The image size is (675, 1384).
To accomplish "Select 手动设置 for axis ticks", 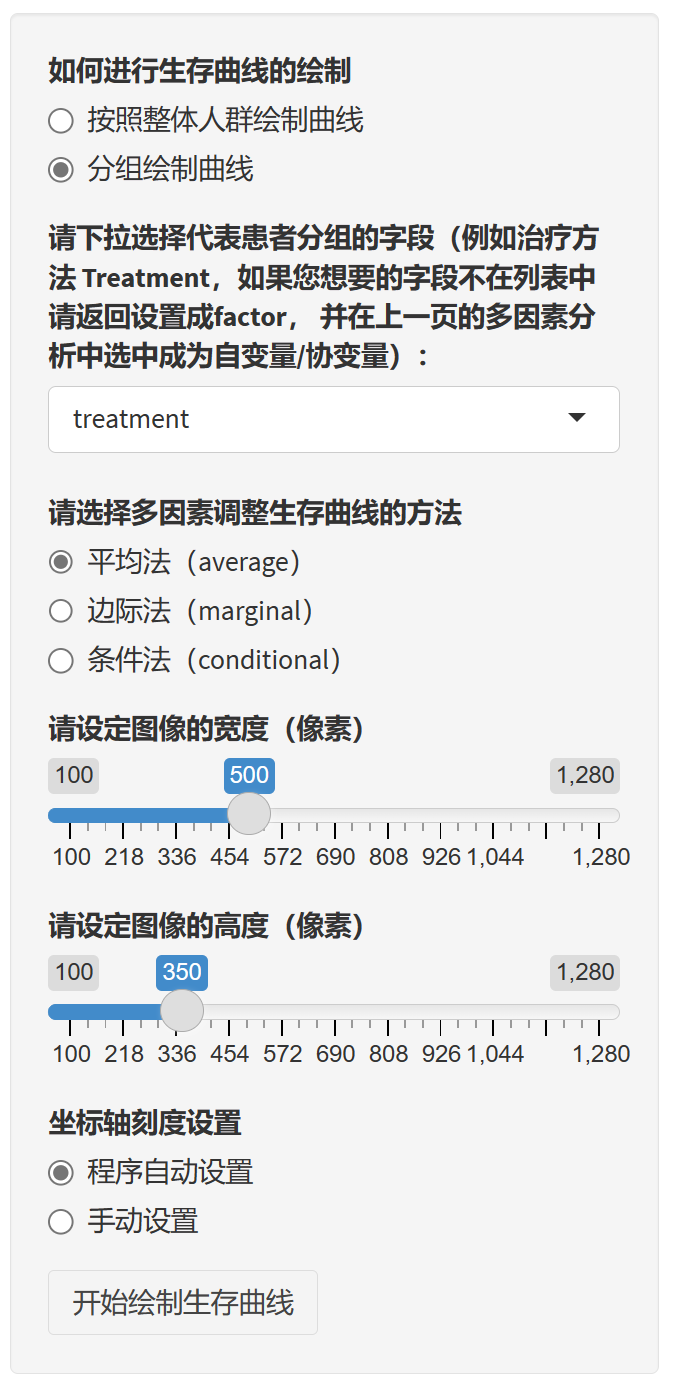I will tap(61, 1221).
